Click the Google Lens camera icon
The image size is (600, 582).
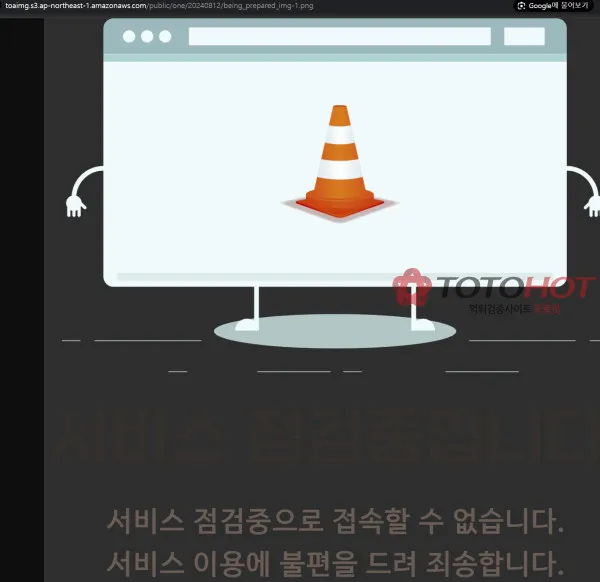coord(521,6)
